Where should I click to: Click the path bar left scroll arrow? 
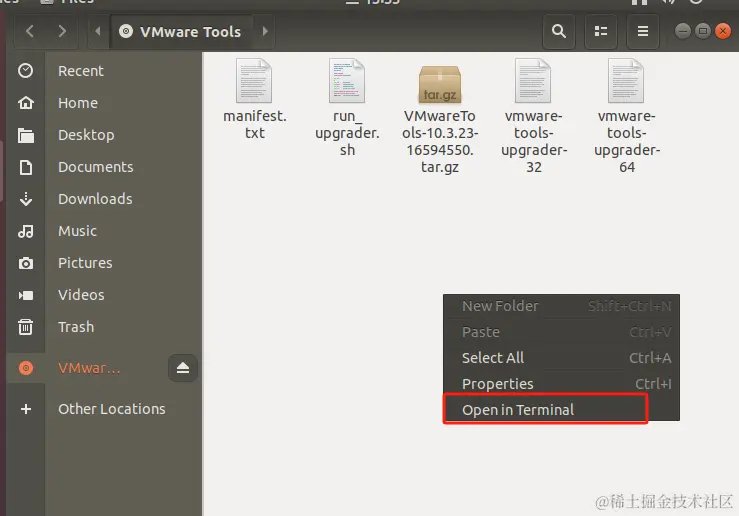pyautogui.click(x=98, y=32)
